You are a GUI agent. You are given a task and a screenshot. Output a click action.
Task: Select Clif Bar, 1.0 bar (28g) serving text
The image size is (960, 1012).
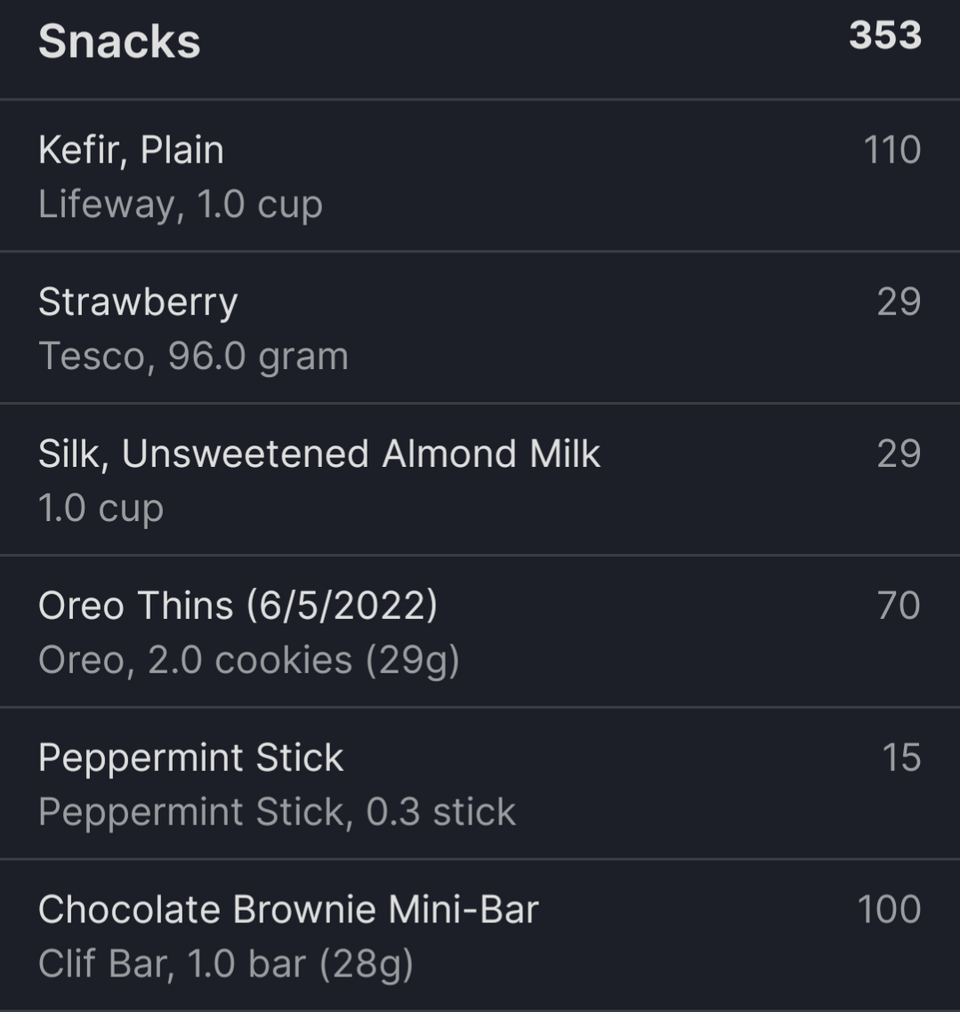tap(225, 964)
